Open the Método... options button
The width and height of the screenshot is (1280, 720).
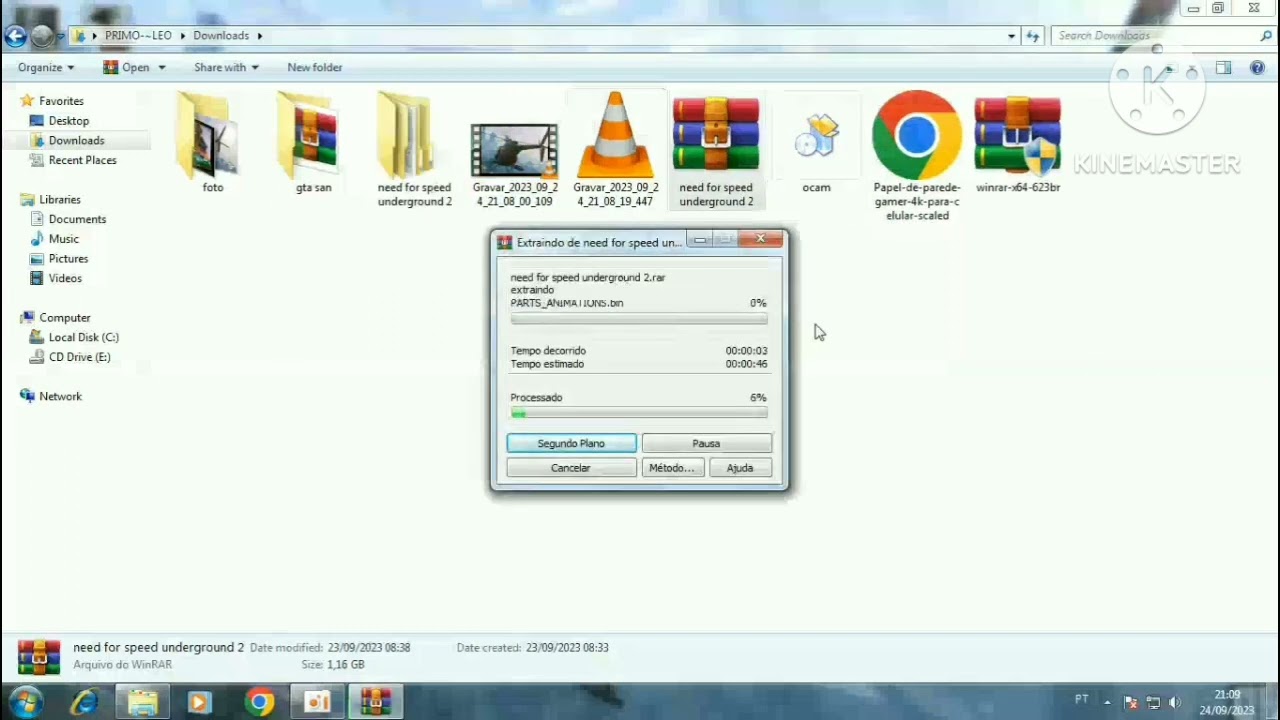pyautogui.click(x=671, y=468)
